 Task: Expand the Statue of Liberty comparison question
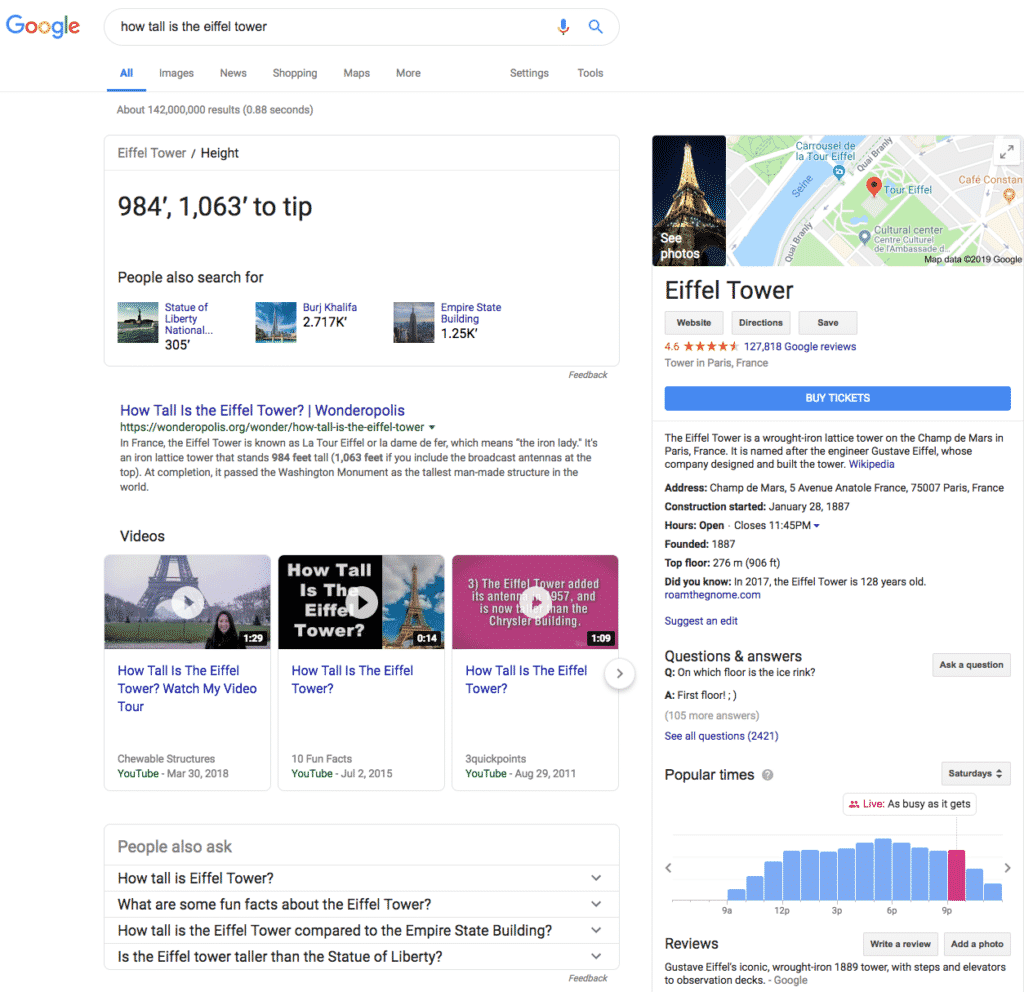pyautogui.click(x=361, y=957)
